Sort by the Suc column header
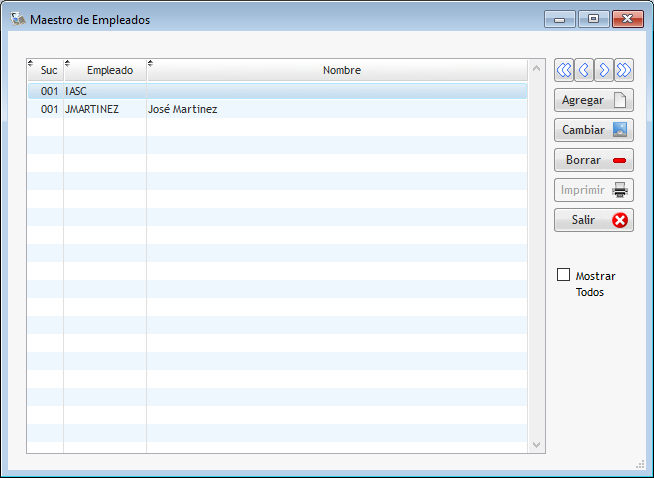 coord(45,70)
